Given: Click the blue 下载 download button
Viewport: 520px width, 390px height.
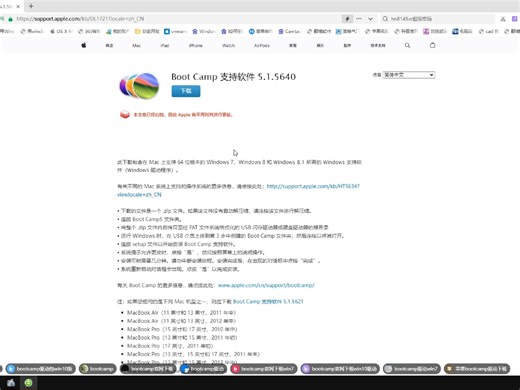Looking at the screenshot, I should coord(186,91).
